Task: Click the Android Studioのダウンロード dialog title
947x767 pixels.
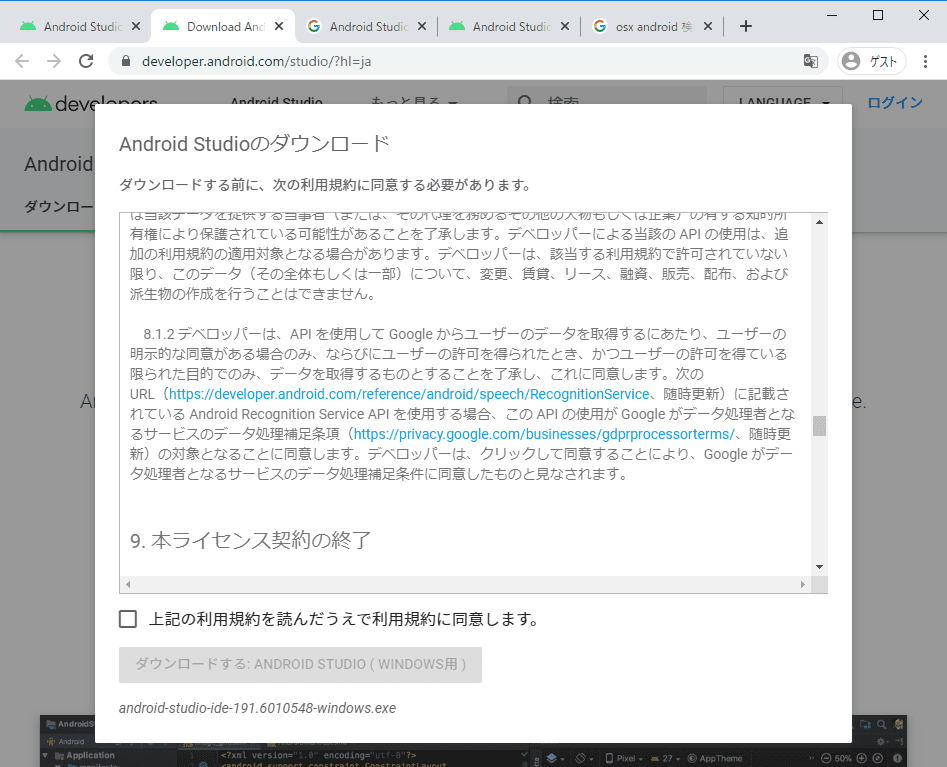Action: 254,144
